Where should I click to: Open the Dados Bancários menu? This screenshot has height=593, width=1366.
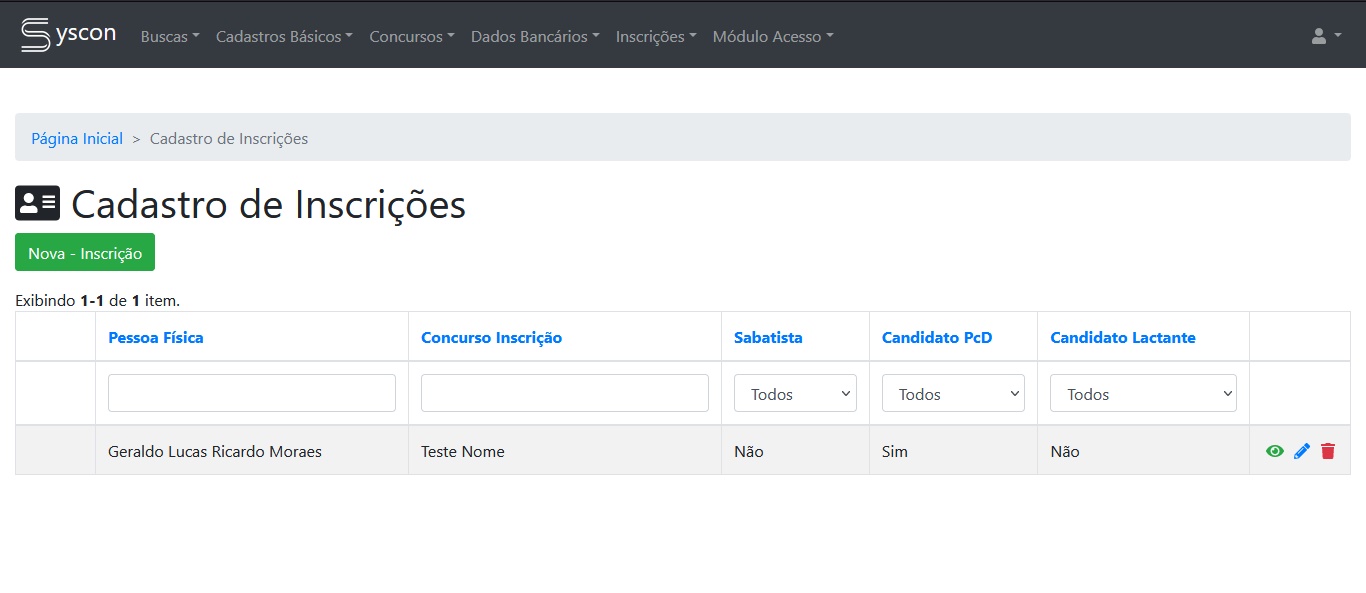[535, 36]
